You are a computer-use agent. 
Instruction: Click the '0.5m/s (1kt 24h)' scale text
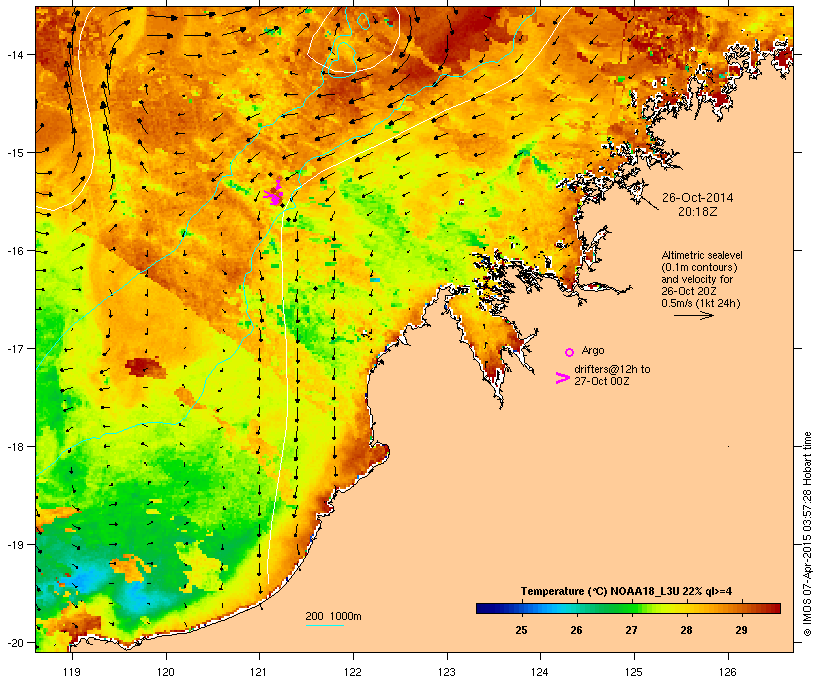coord(701,303)
